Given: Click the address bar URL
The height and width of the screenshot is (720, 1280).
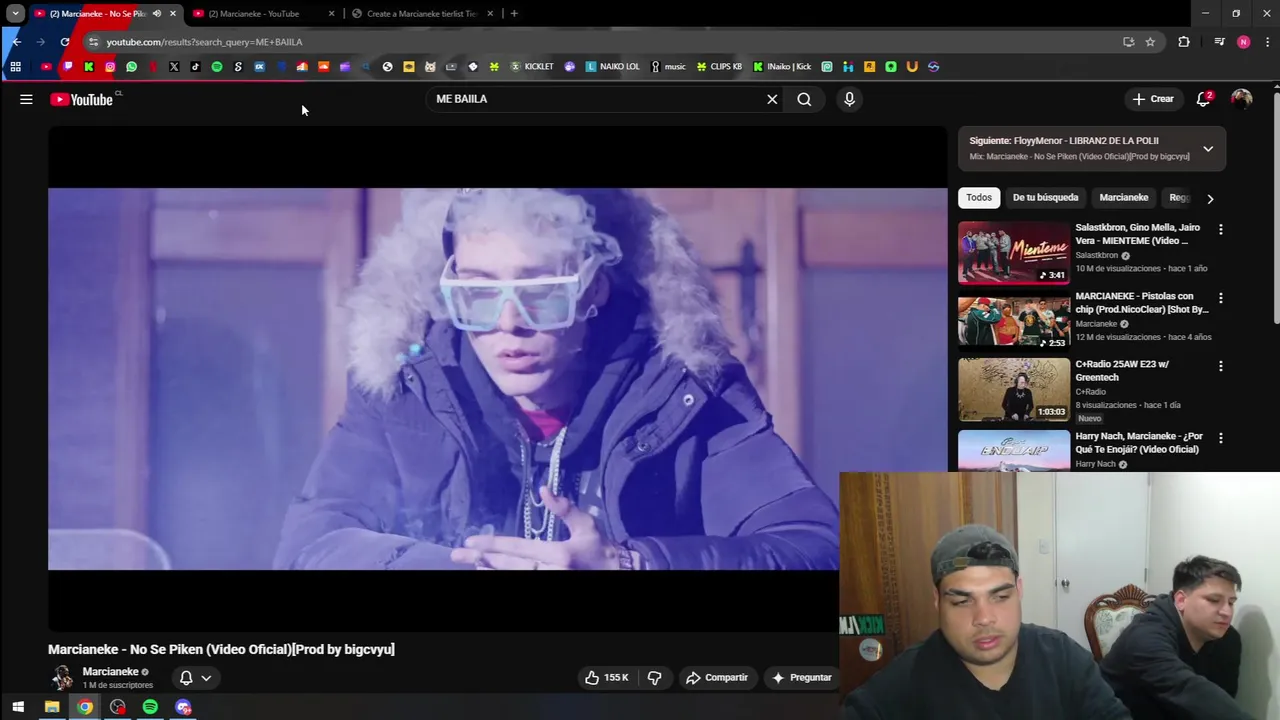Looking at the screenshot, I should (x=204, y=42).
